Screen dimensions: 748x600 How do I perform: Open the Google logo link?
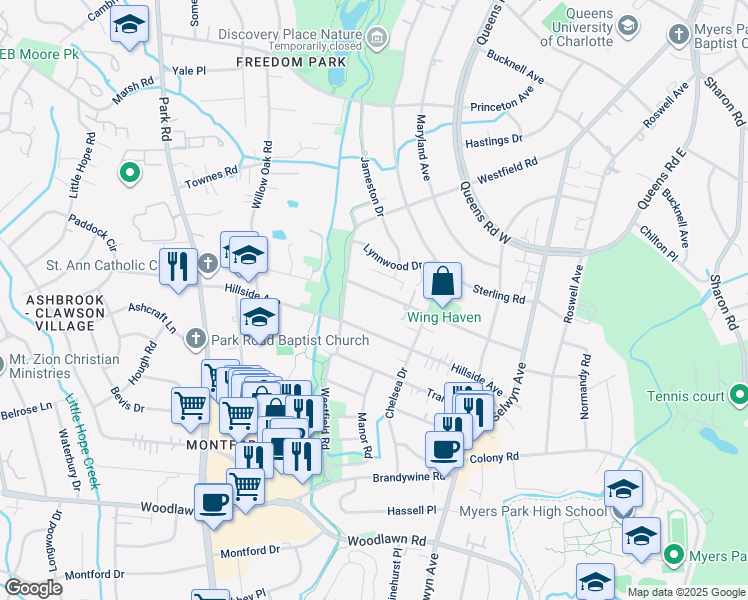pos(33,588)
